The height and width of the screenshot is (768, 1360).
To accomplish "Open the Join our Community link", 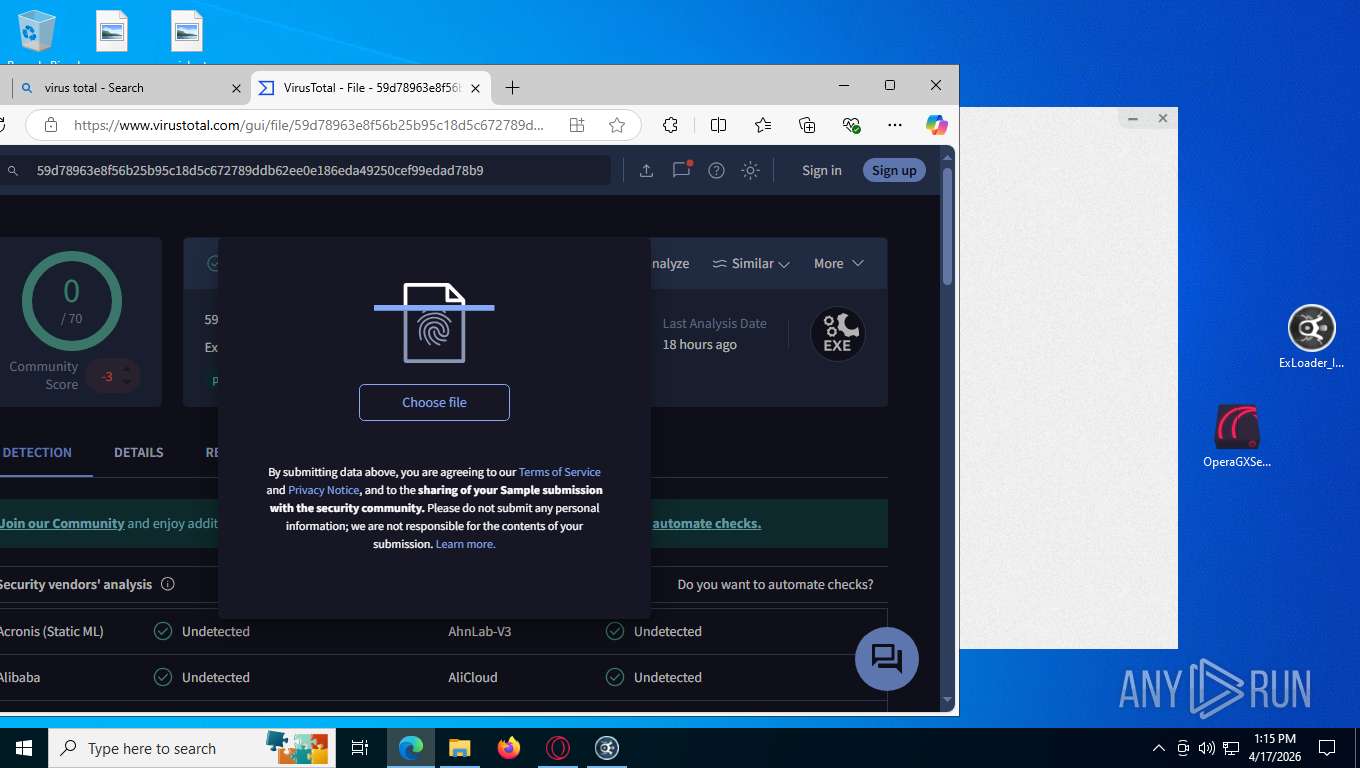I will click(62, 523).
